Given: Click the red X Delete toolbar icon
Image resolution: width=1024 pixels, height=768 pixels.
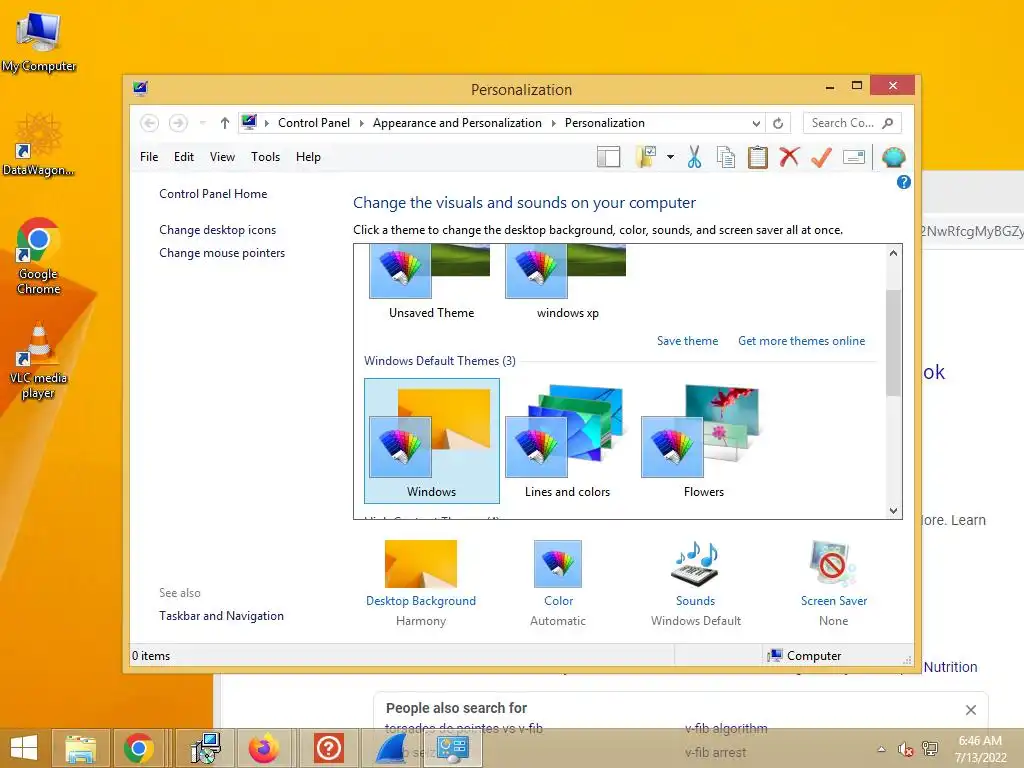Looking at the screenshot, I should point(789,157).
